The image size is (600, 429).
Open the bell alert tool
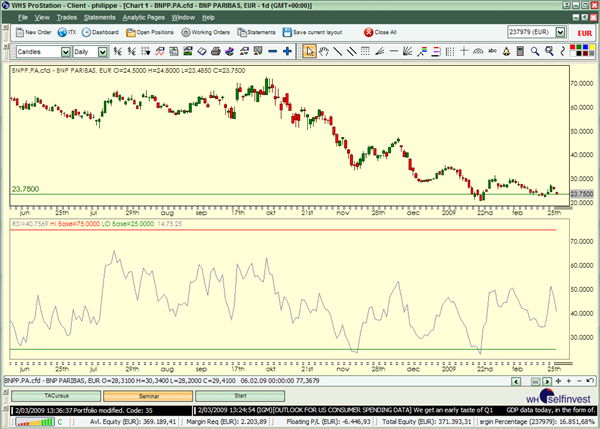[x=506, y=51]
